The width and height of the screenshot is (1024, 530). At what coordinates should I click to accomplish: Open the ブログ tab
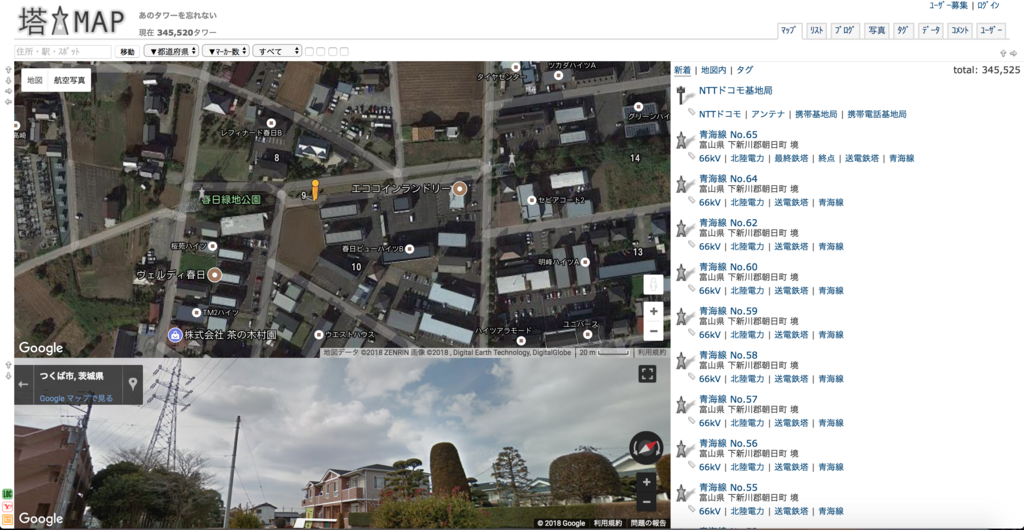coord(846,30)
